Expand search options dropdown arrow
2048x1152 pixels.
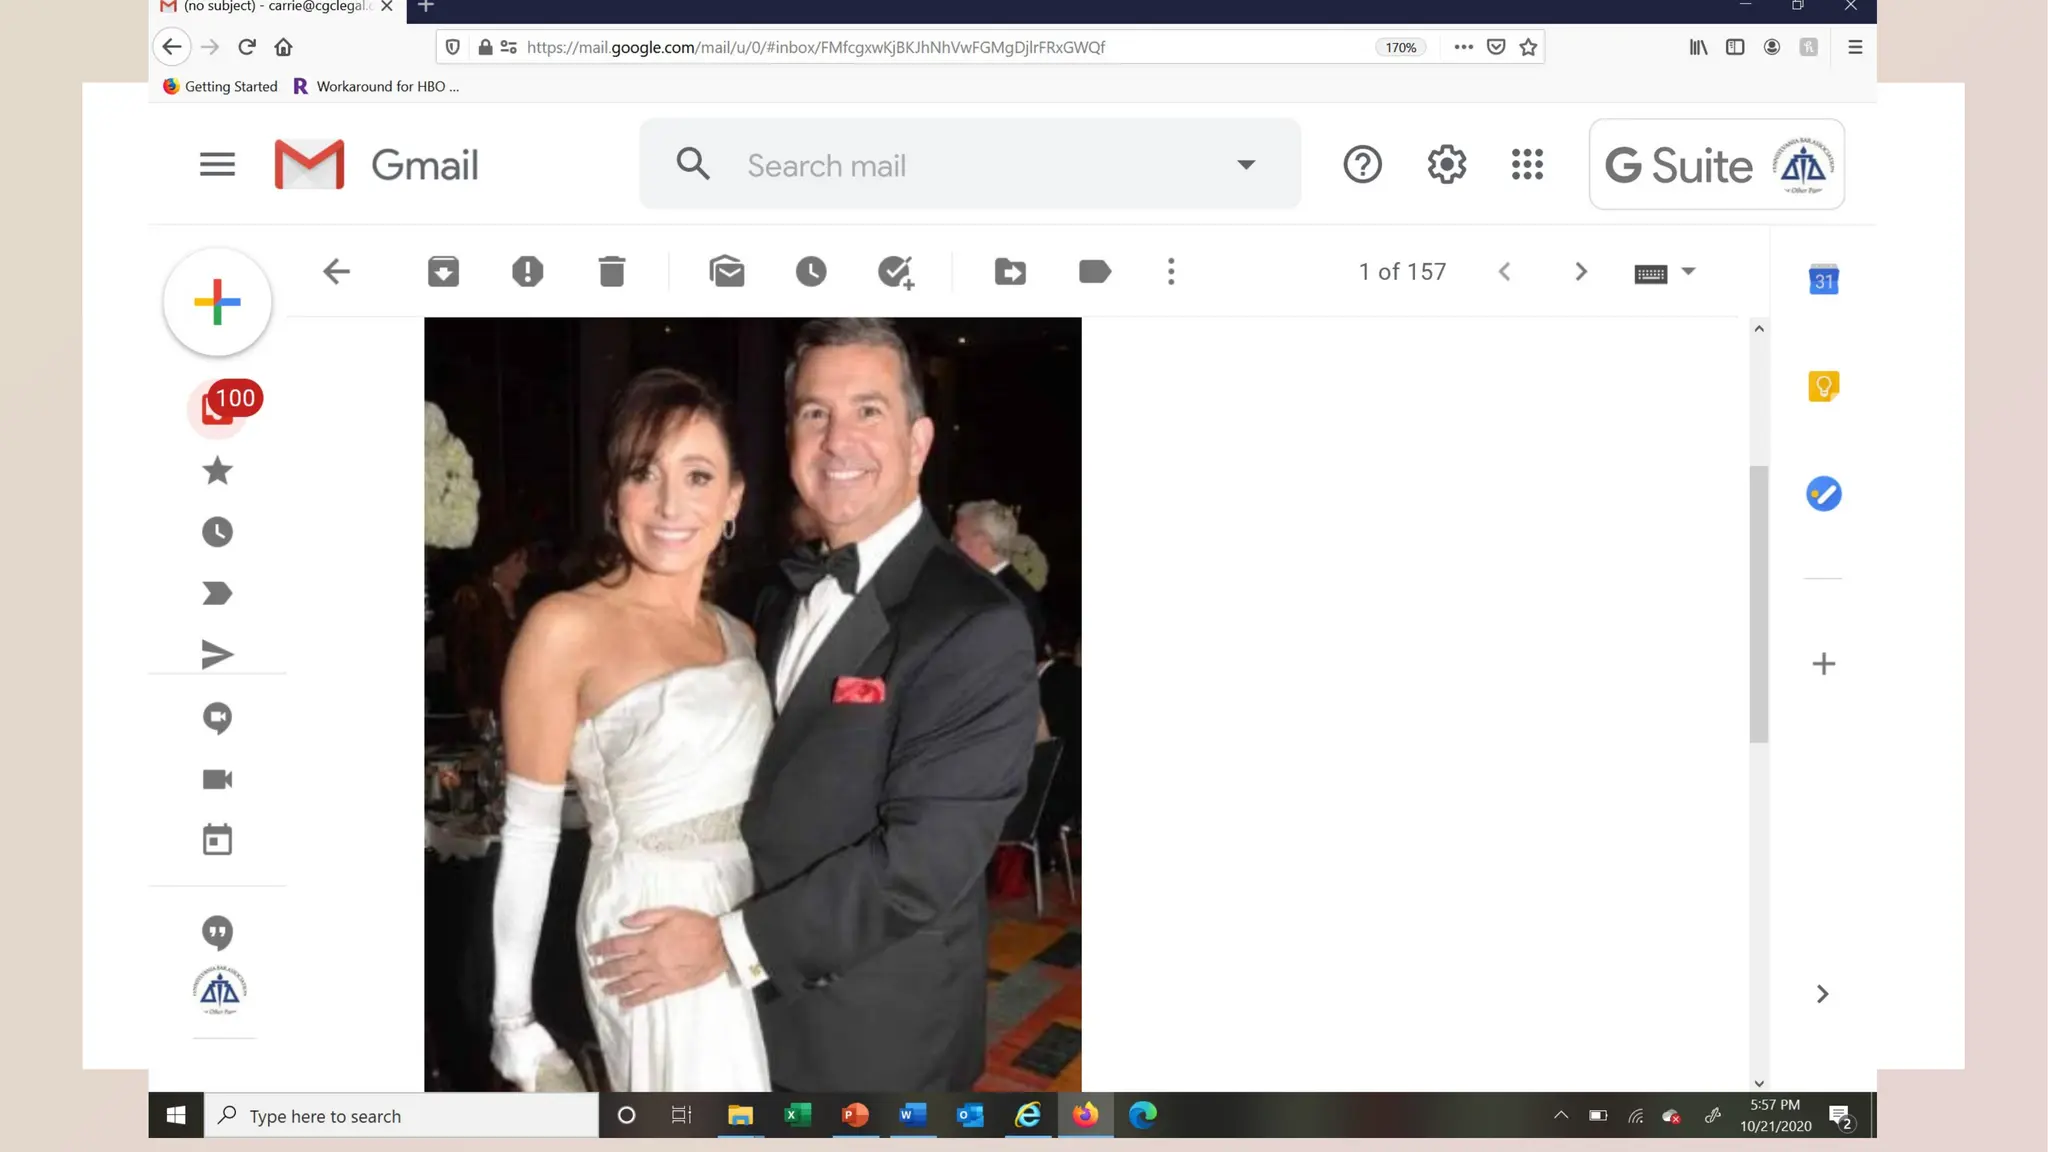click(1245, 165)
